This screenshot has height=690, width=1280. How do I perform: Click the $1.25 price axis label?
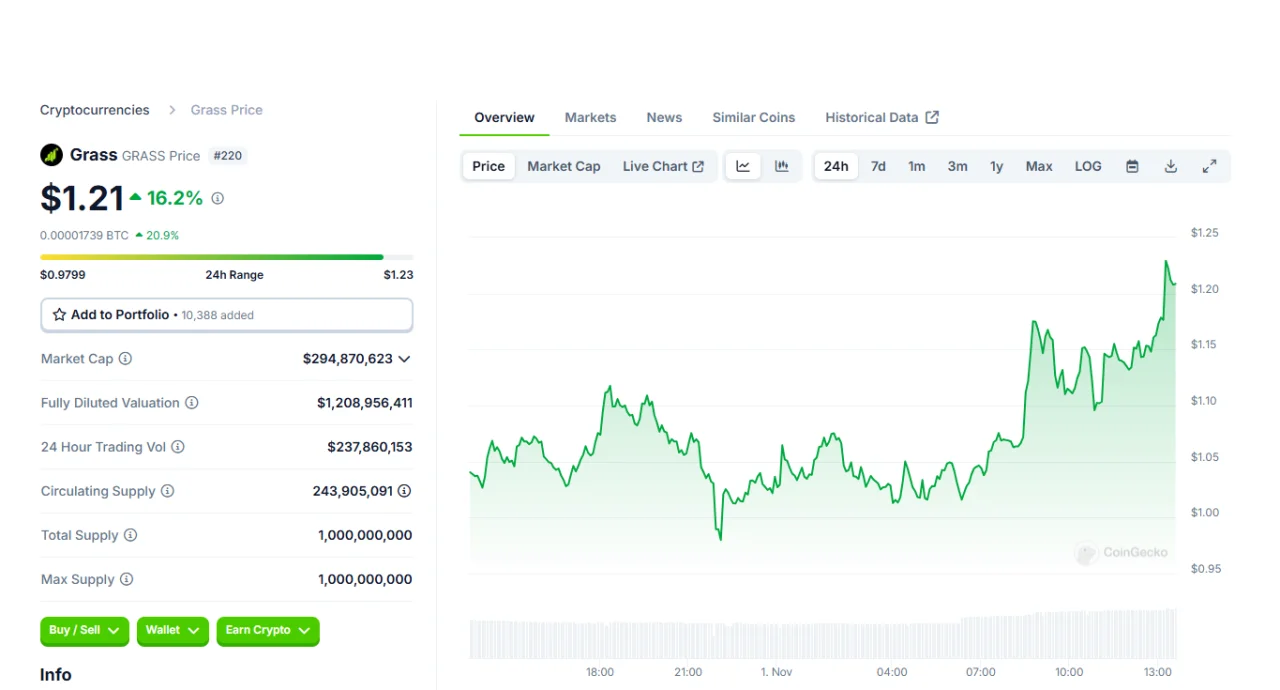coord(1205,233)
